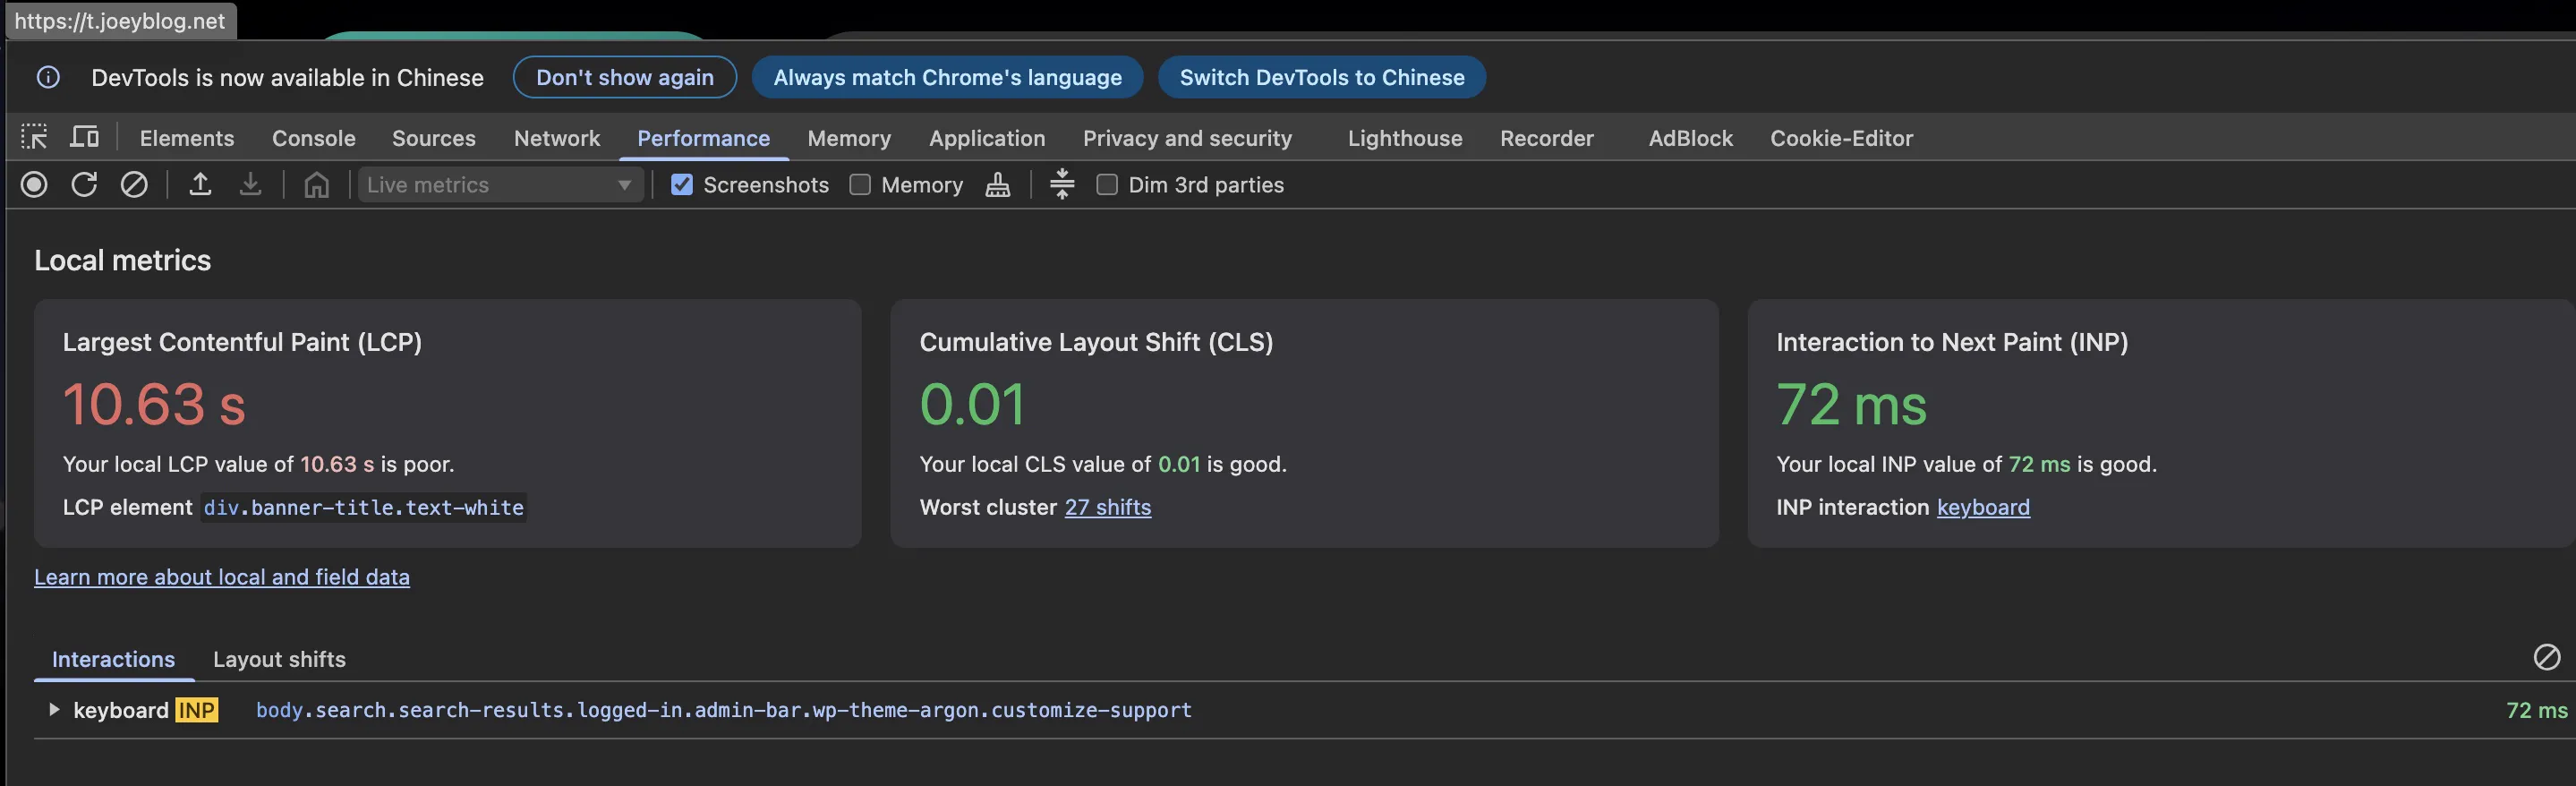Click Switch DevTools to Chinese button
Viewport: 2576px width, 786px height.
coord(1321,78)
